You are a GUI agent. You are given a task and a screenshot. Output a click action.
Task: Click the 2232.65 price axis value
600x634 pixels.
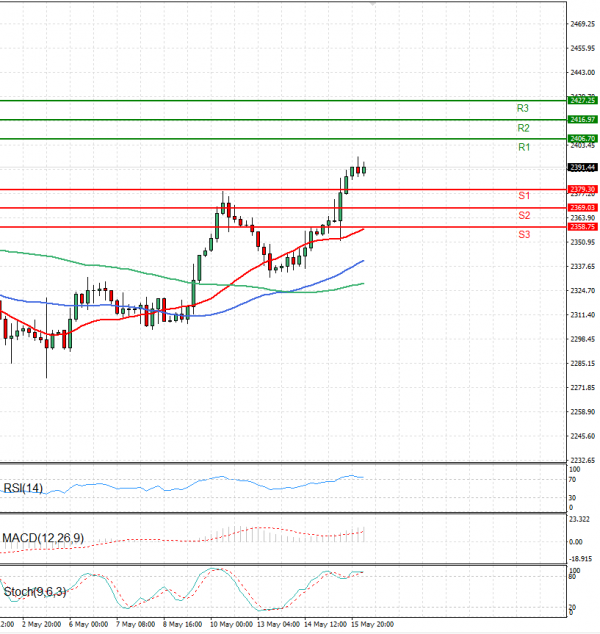pos(583,461)
